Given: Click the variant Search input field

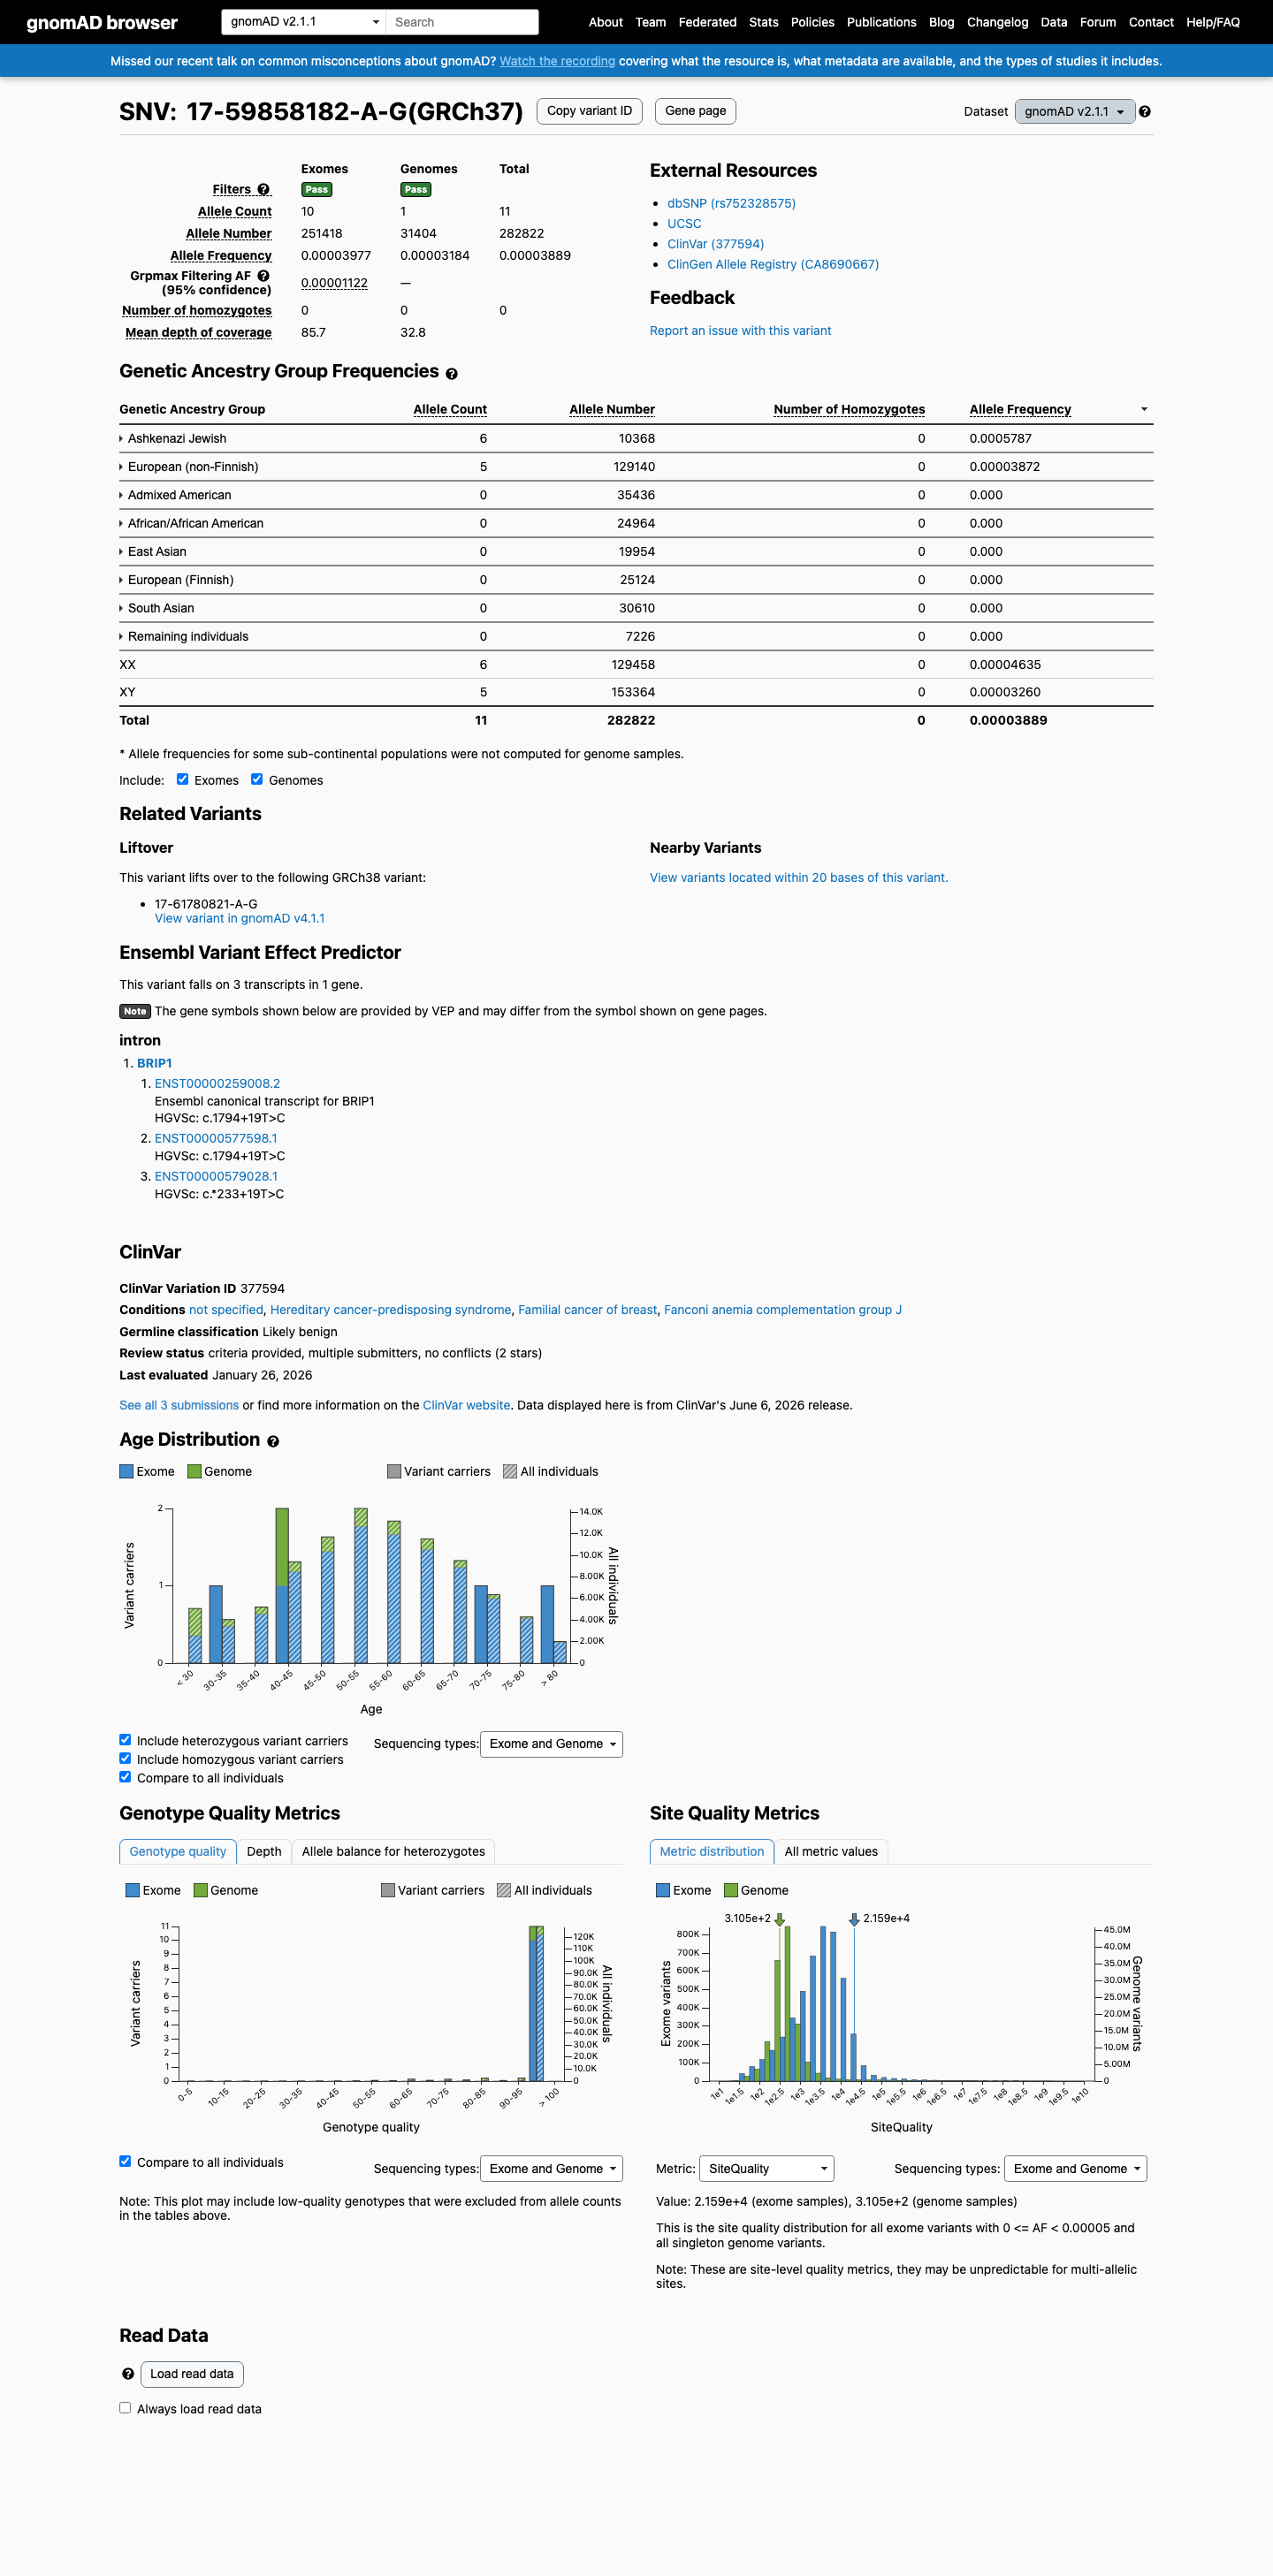Looking at the screenshot, I should (x=462, y=22).
